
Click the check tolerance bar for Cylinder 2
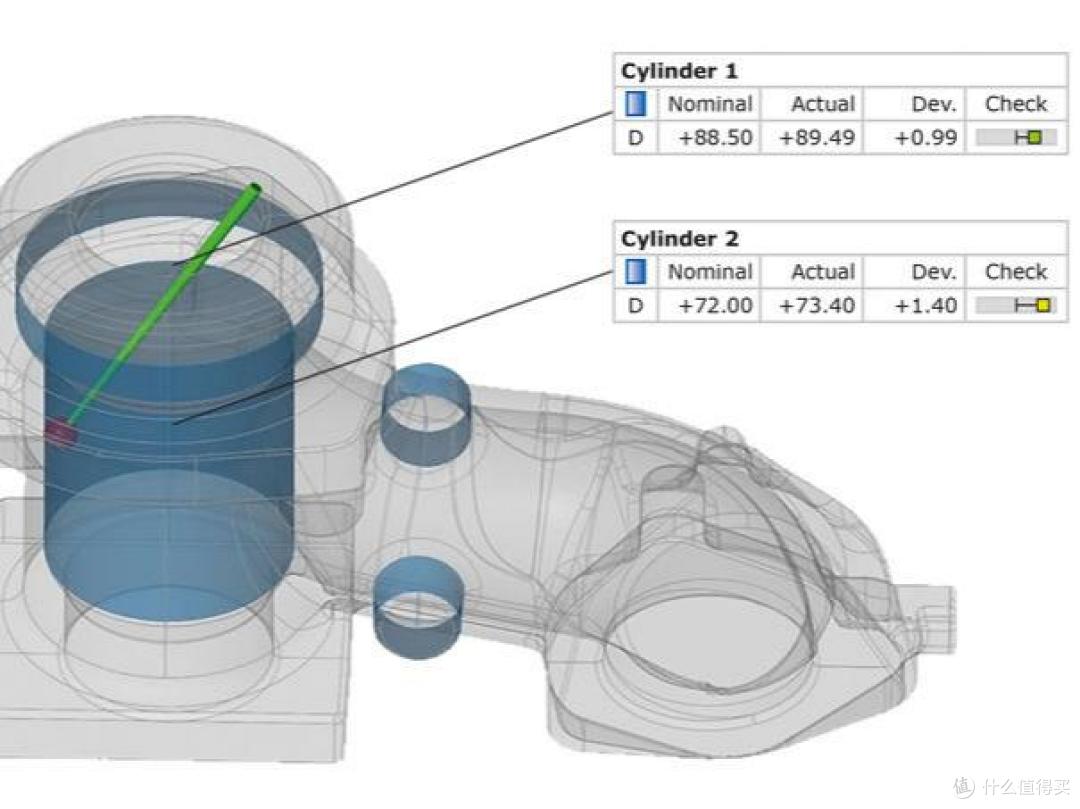pos(1016,305)
